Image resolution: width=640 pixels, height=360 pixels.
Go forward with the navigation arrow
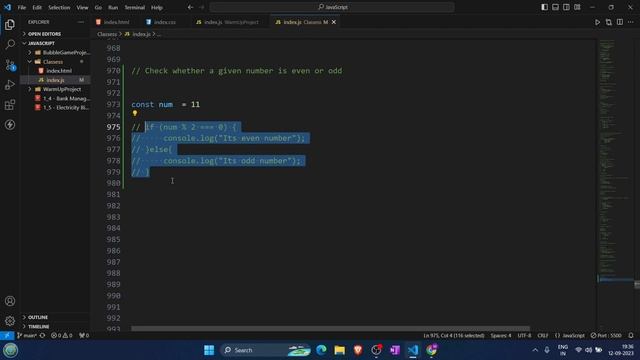click(x=202, y=7)
